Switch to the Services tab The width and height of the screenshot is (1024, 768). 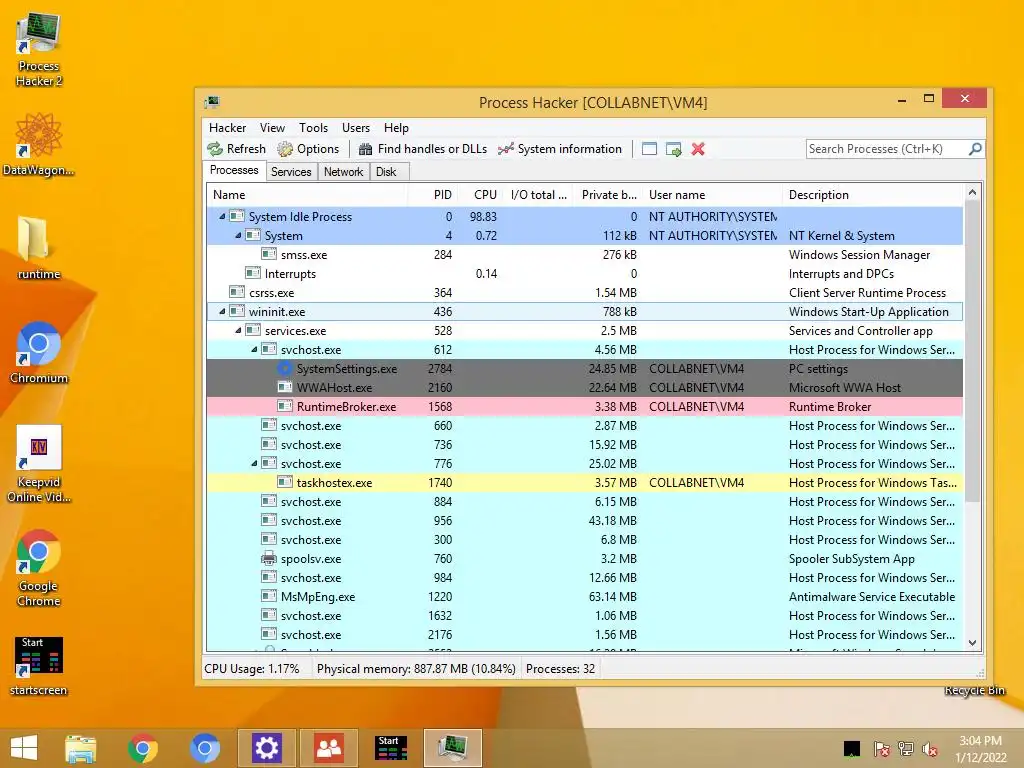291,172
